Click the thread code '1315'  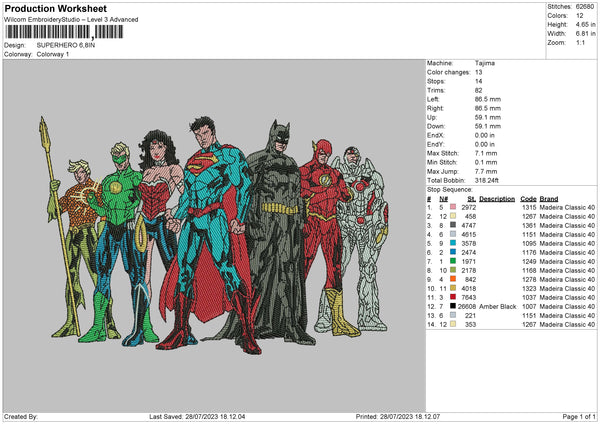click(529, 207)
